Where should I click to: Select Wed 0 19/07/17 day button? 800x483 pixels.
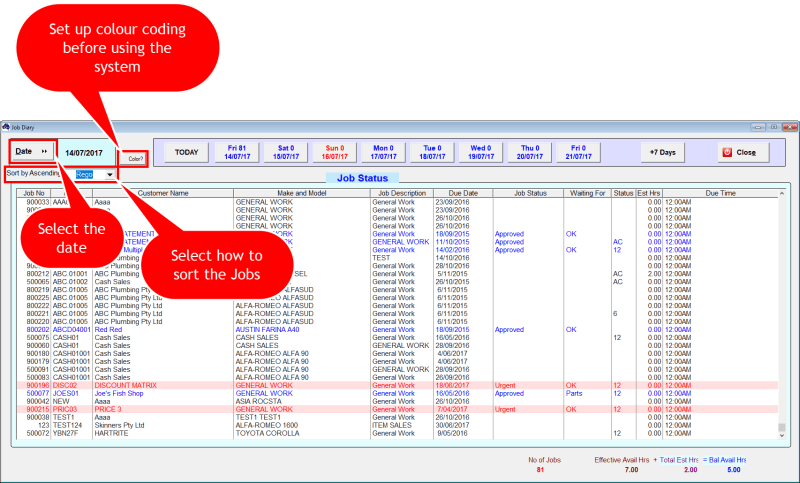pos(481,152)
